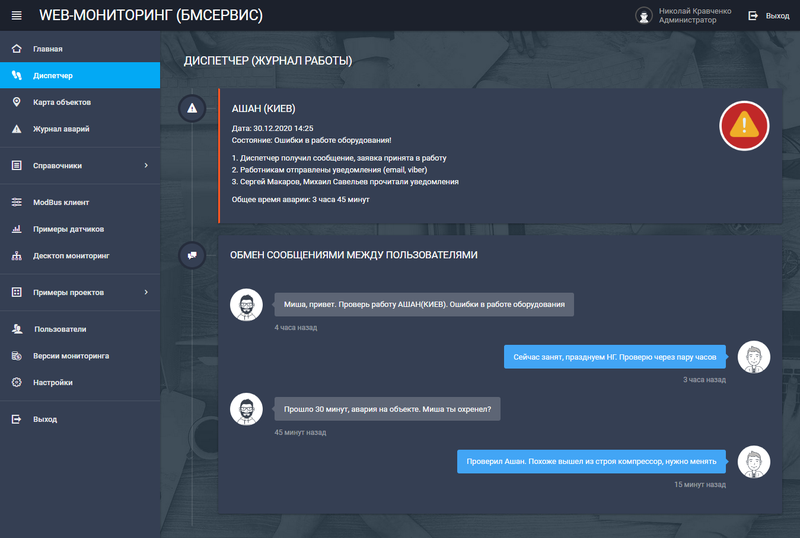Screen dimensions: 800x538
Task: Click the sidebar Выход label
Action: [45, 419]
